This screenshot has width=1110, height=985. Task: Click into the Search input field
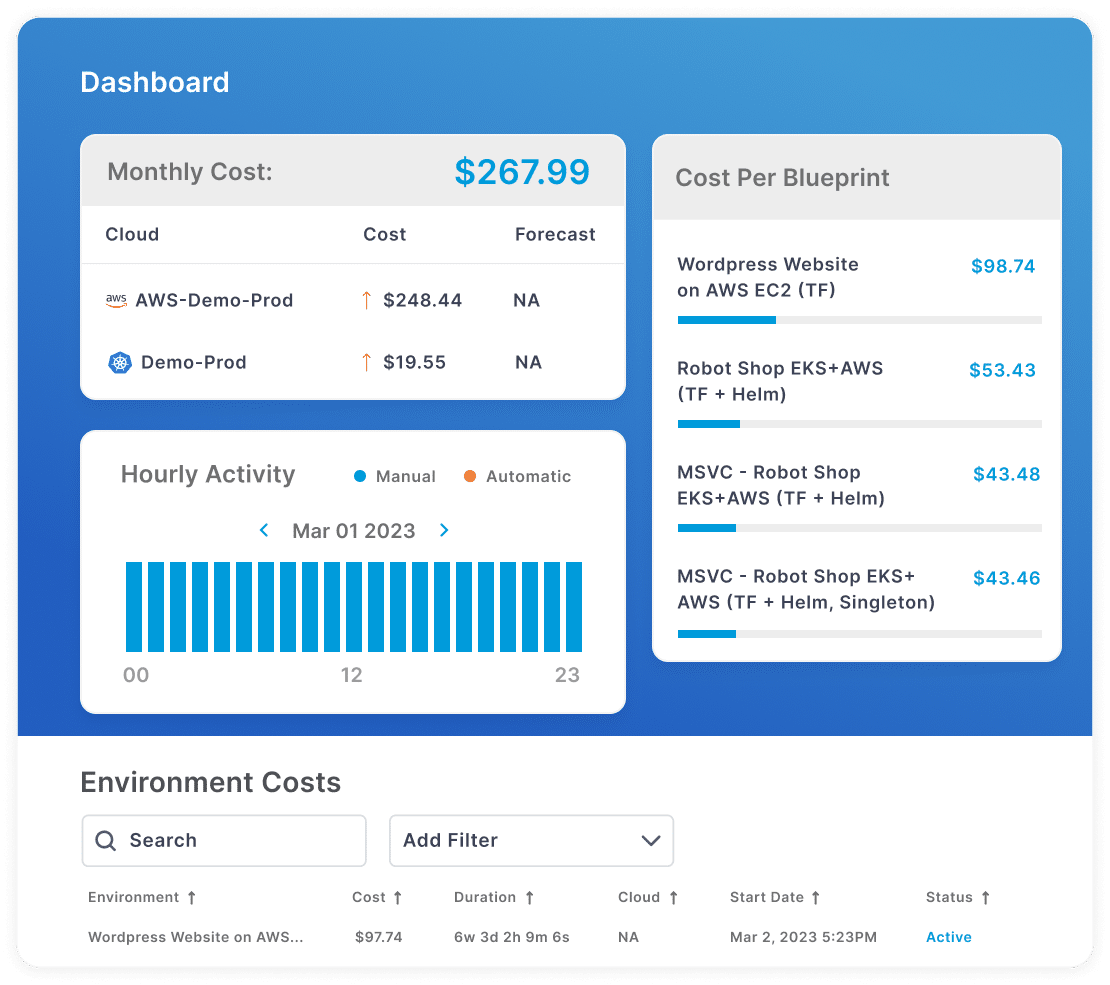click(240, 840)
